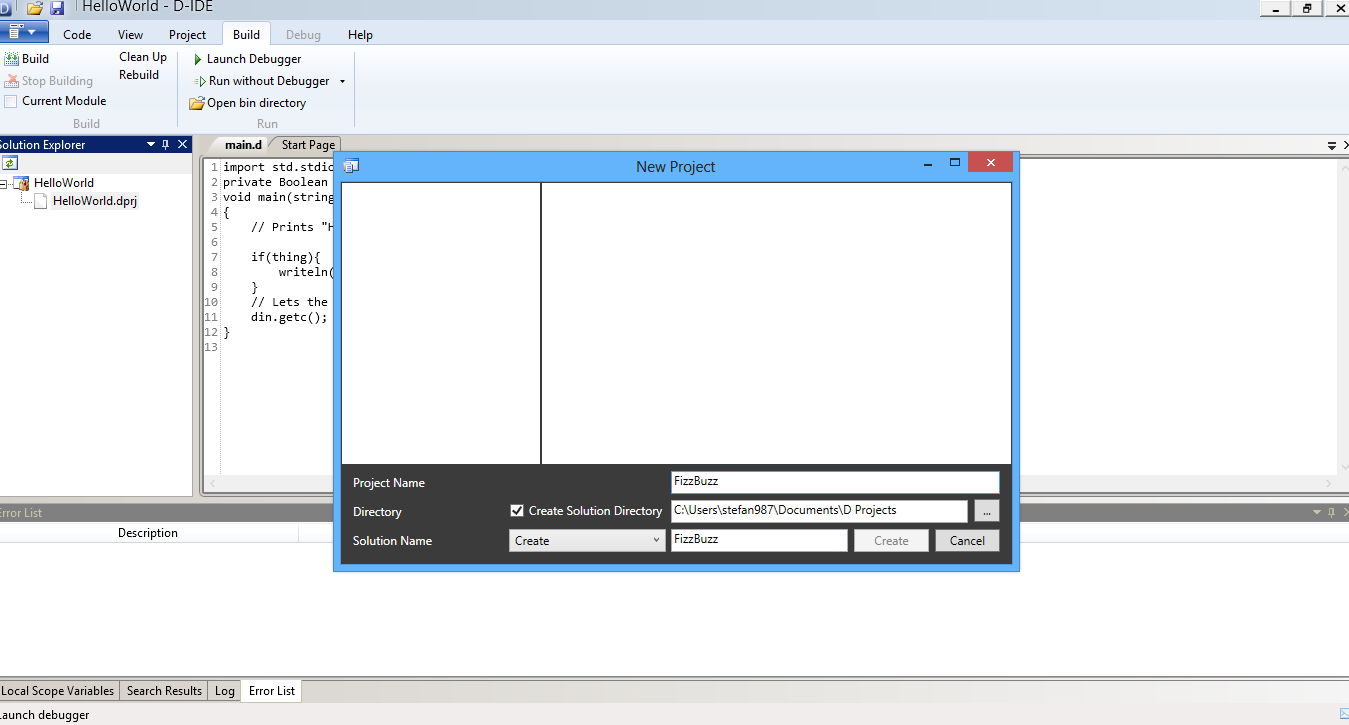Collapse the HelloWorld solution tree node
The width and height of the screenshot is (1349, 725).
pyautogui.click(x=4, y=184)
